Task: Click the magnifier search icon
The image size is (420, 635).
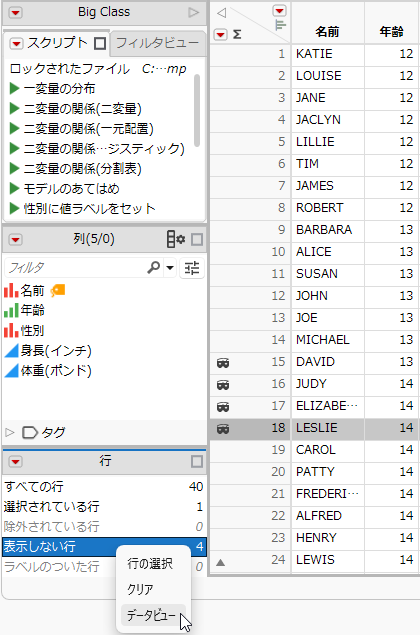Action: pos(154,268)
